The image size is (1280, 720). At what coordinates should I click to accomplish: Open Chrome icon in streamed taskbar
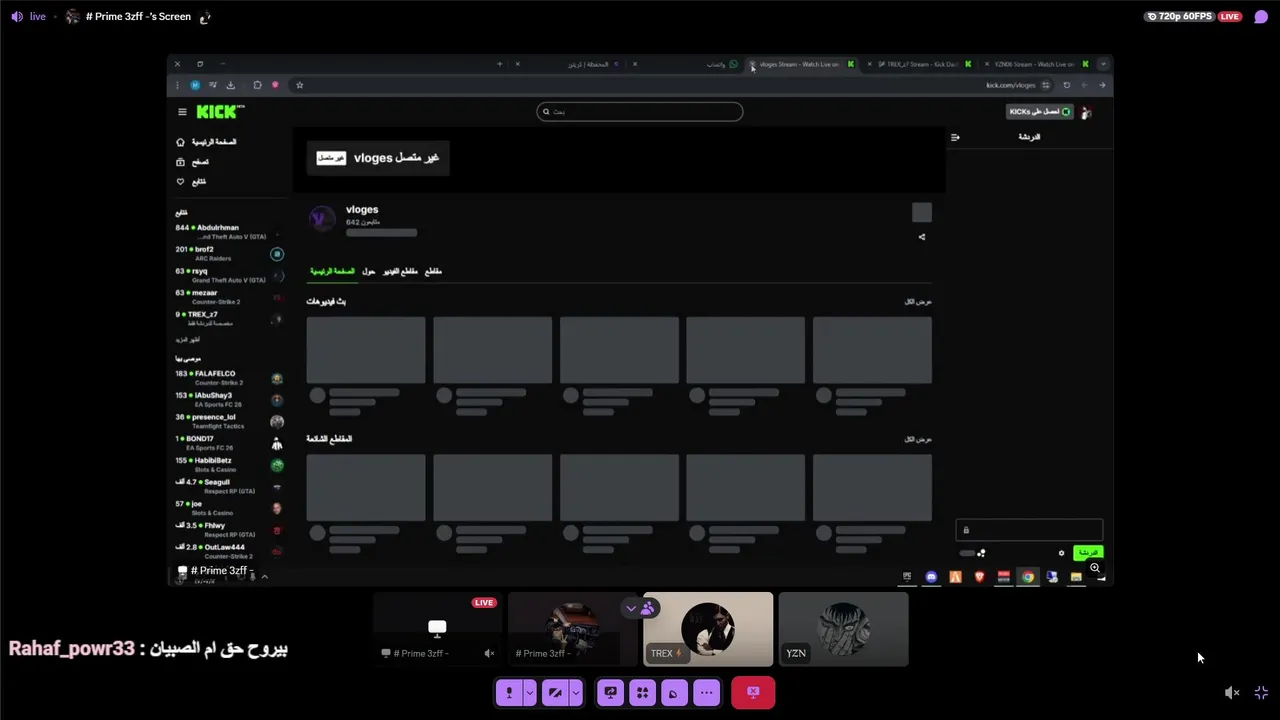(1028, 577)
